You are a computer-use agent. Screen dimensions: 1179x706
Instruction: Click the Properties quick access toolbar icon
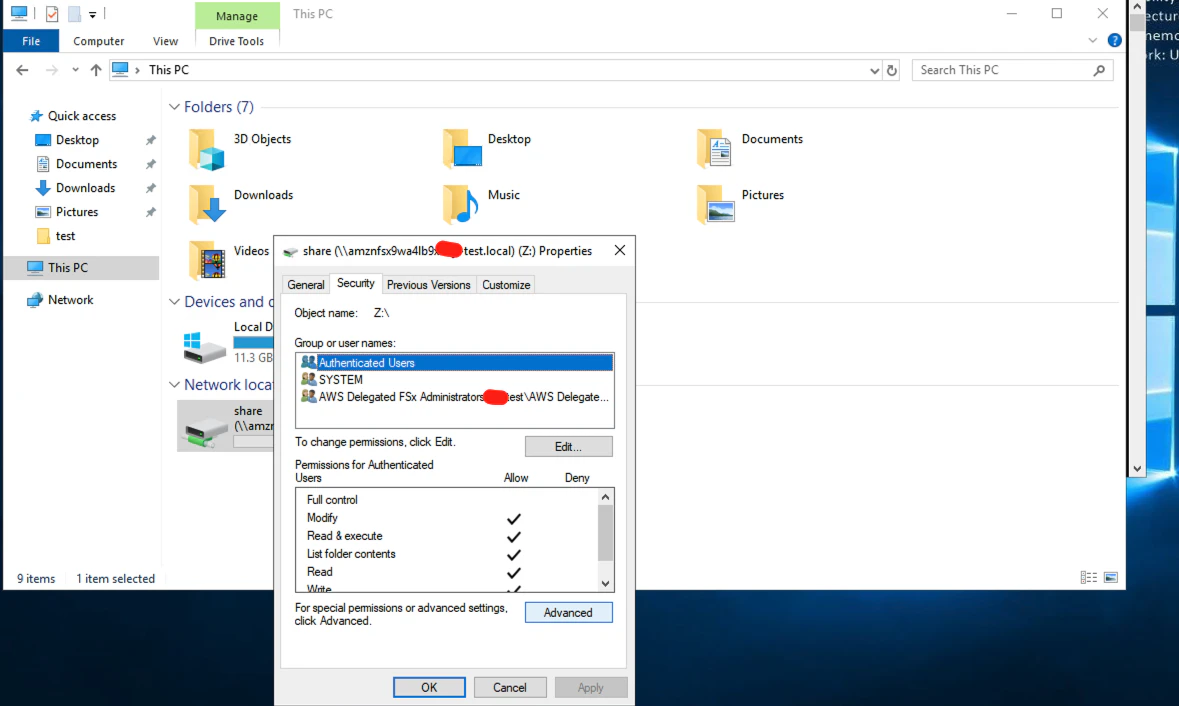52,14
